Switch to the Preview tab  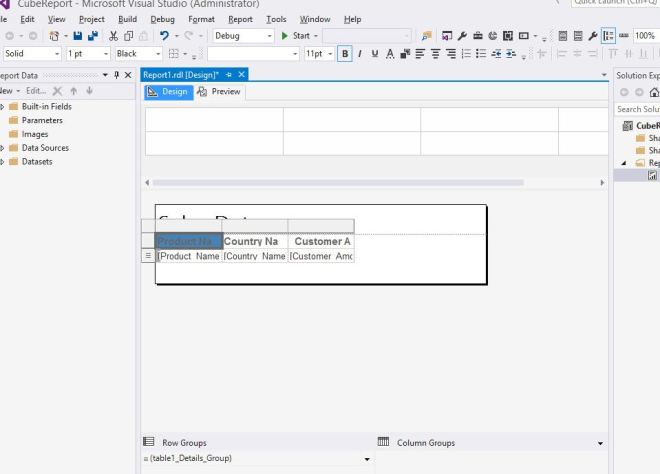[x=220, y=92]
